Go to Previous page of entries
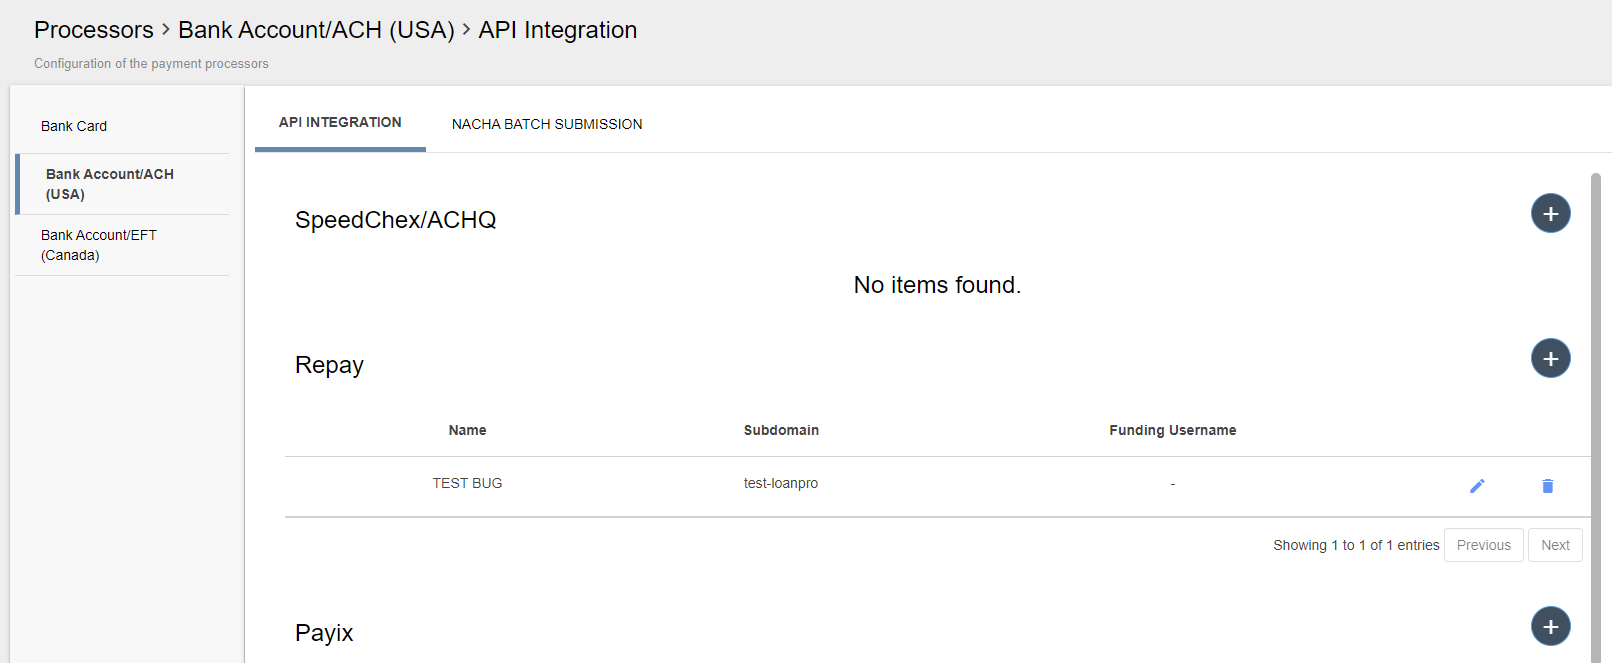This screenshot has width=1612, height=663. pyautogui.click(x=1483, y=545)
